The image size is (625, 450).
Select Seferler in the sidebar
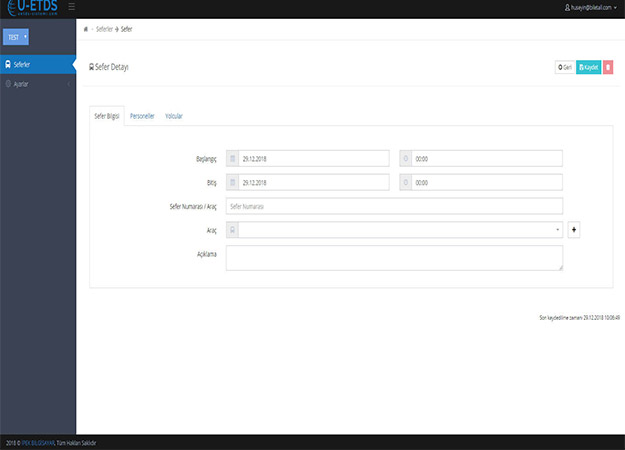click(x=37, y=65)
